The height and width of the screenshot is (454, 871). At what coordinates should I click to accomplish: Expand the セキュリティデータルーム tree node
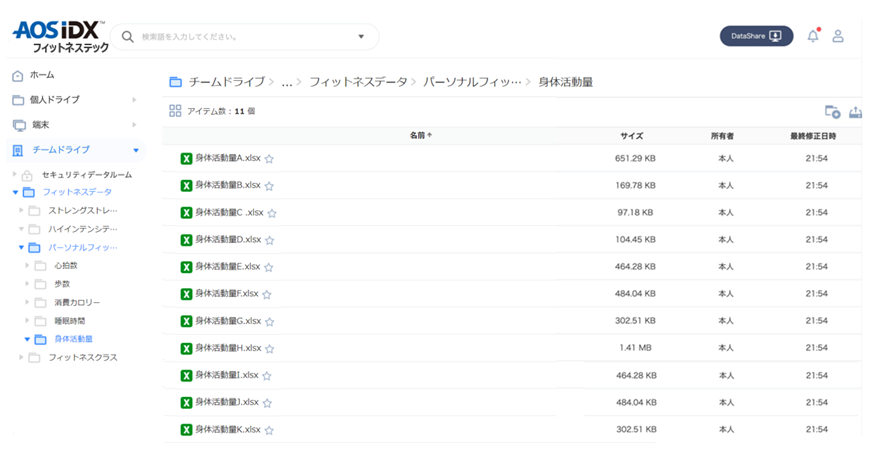[15, 174]
